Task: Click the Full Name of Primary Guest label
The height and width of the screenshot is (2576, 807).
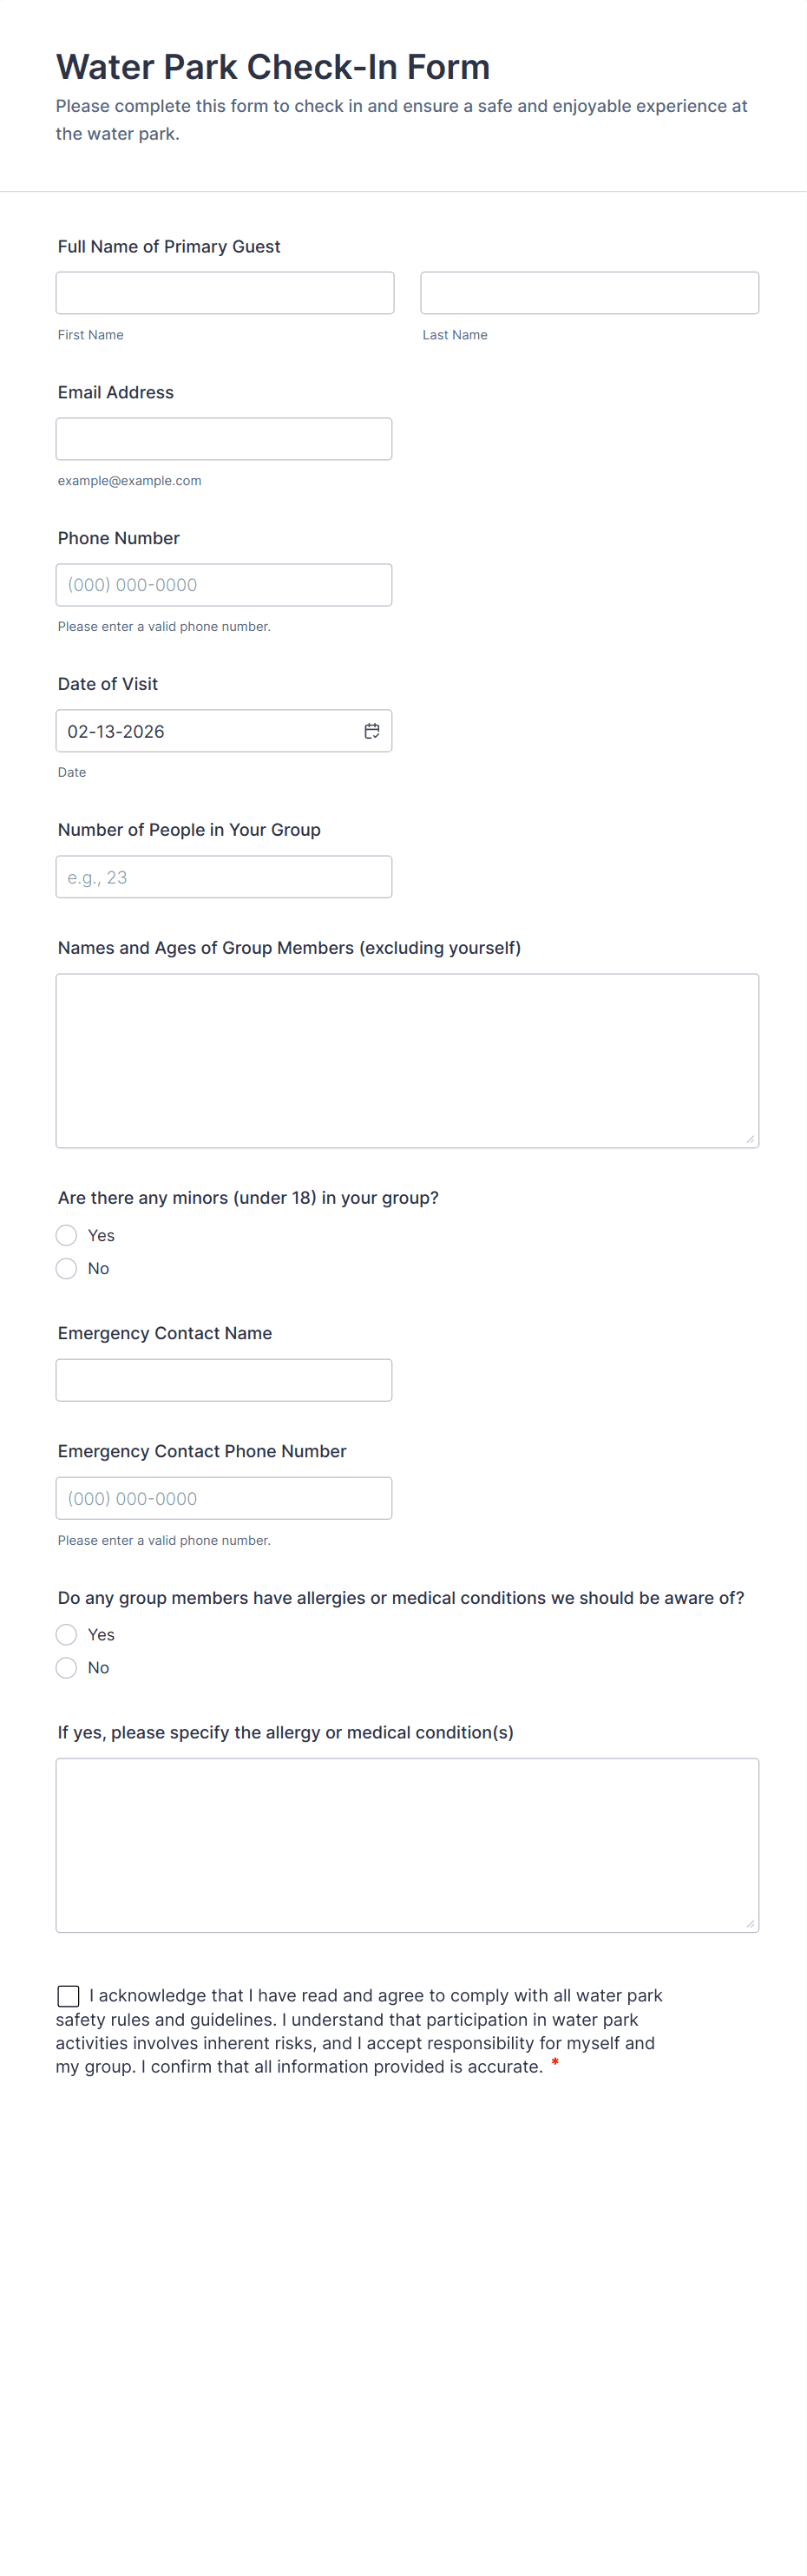Action: point(169,247)
